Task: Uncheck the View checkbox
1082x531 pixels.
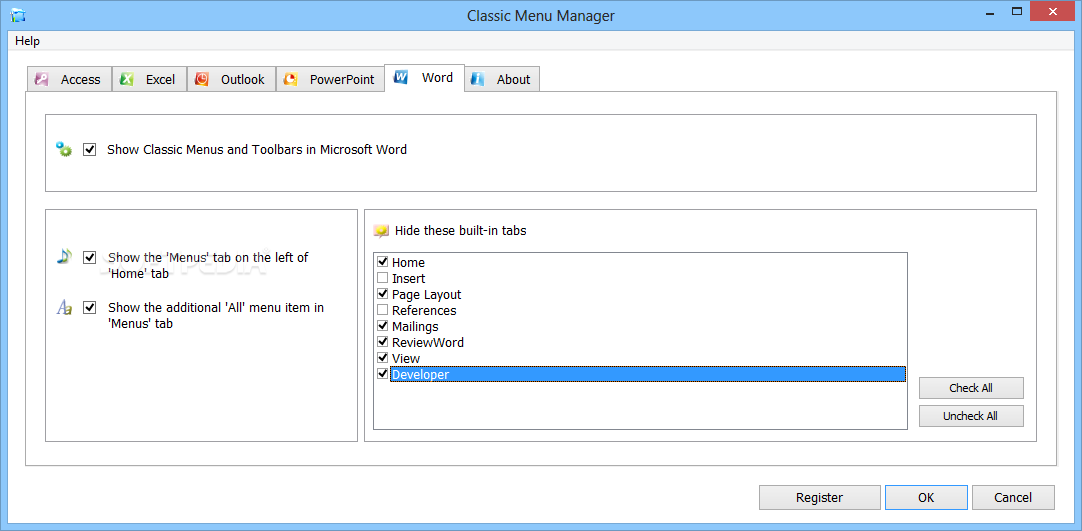Action: click(383, 357)
